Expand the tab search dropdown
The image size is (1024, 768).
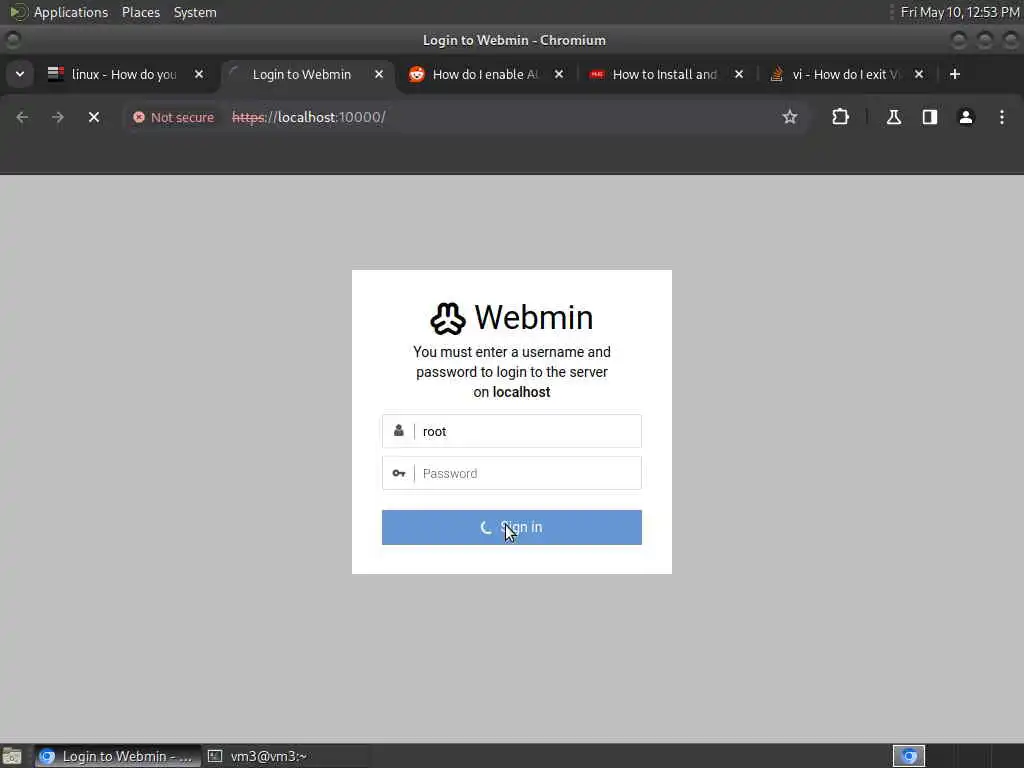pyautogui.click(x=20, y=74)
